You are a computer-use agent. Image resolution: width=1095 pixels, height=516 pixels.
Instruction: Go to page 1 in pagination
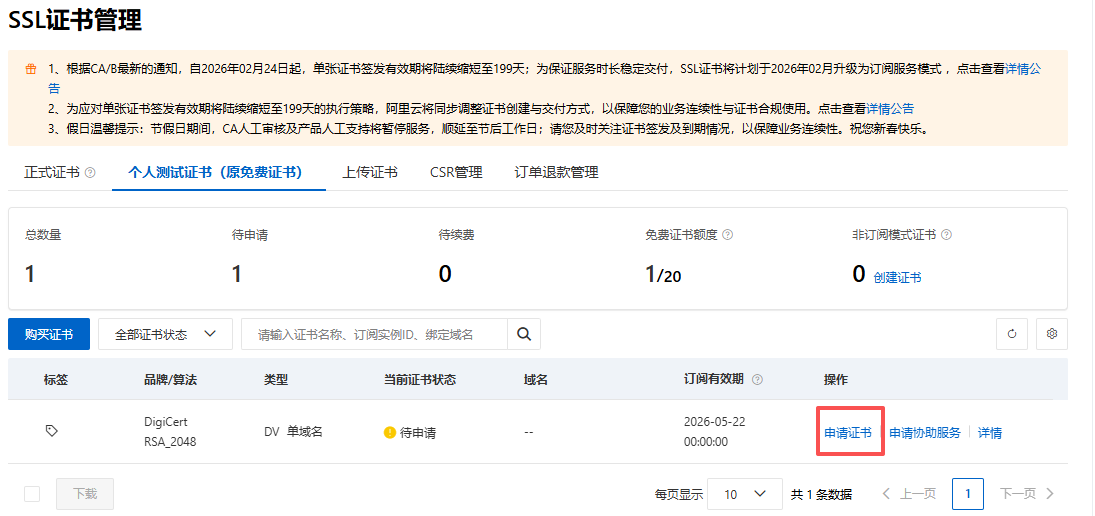(x=968, y=494)
